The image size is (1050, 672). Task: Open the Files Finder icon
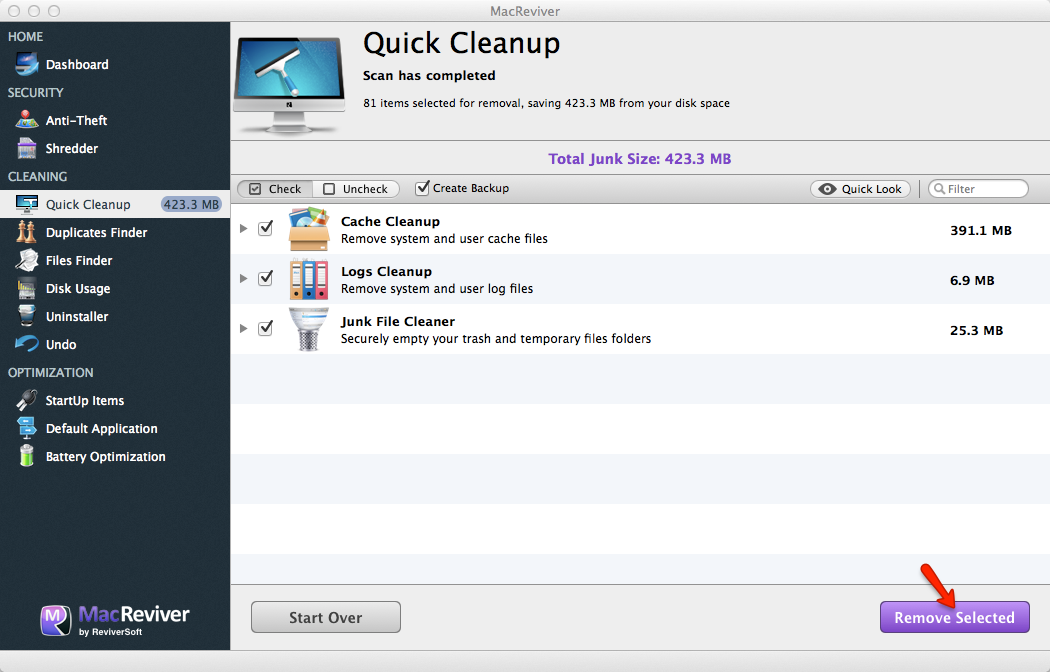coord(27,261)
